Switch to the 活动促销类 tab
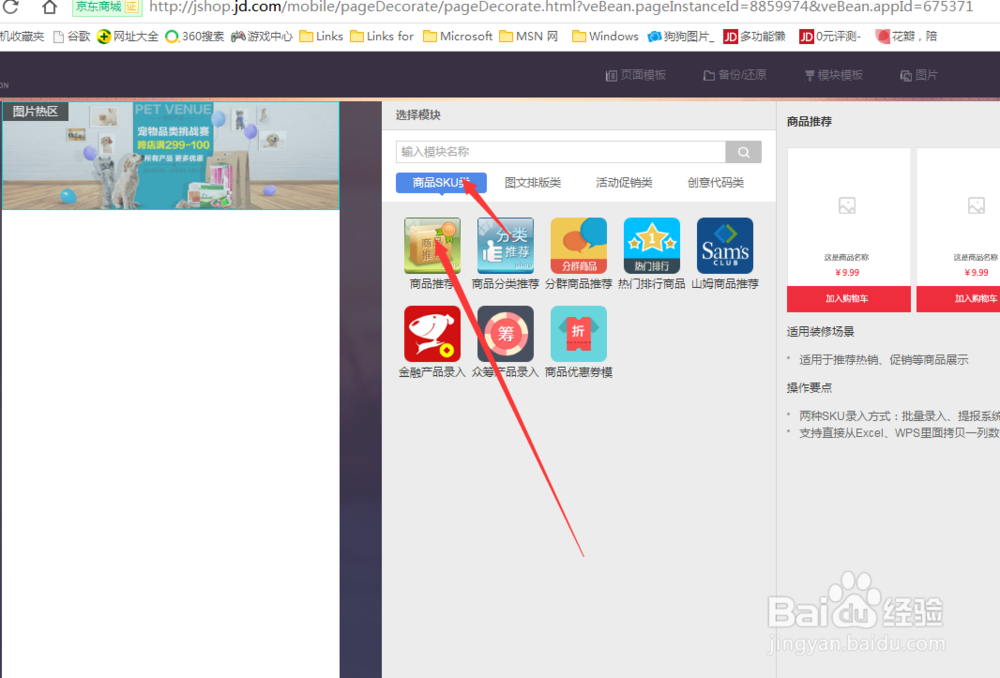The image size is (1000, 678). [x=624, y=183]
